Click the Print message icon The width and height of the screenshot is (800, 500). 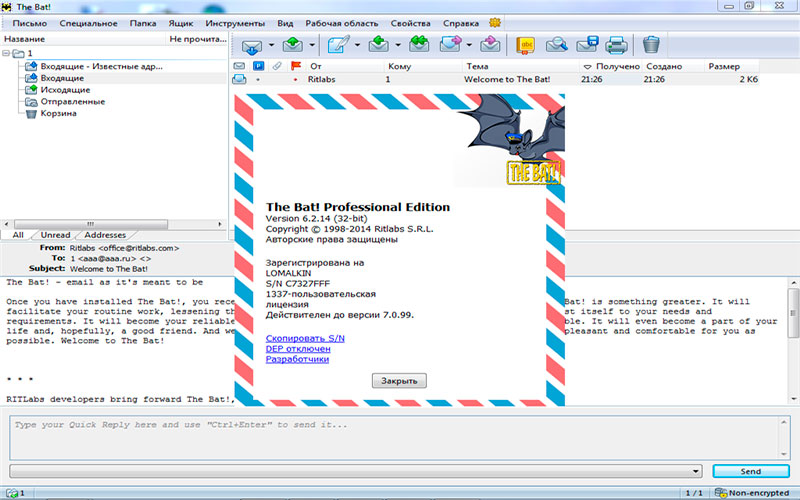[x=616, y=45]
